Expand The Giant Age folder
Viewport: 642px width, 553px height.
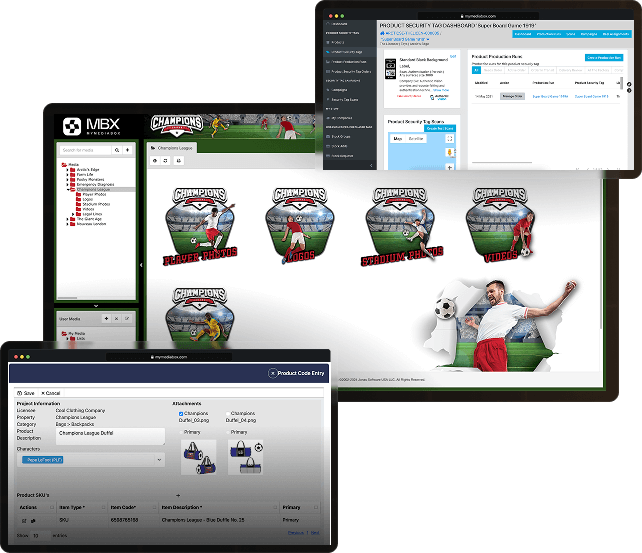(x=68, y=219)
